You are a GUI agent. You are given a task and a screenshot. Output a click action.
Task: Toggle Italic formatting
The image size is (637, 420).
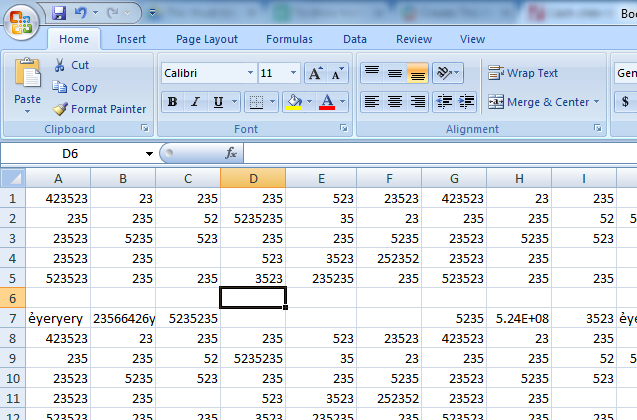[194, 102]
